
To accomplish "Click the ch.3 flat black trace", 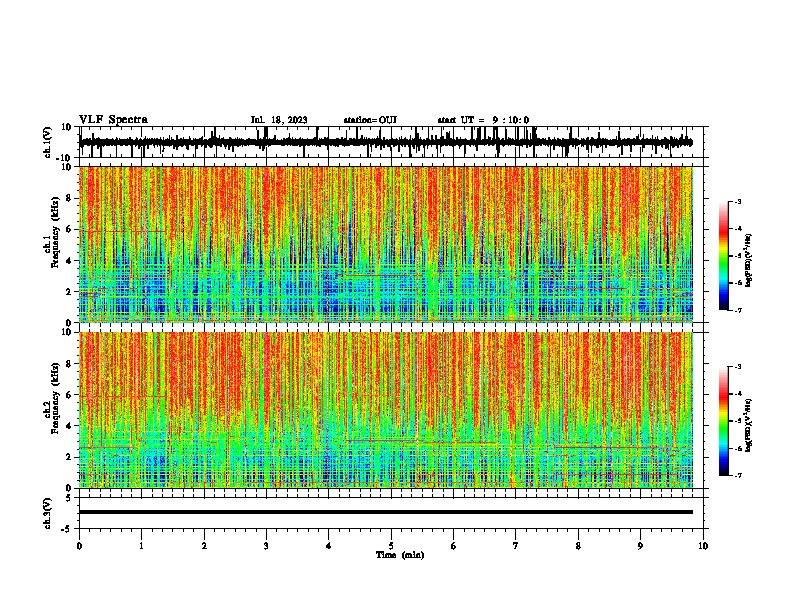I will pos(386,512).
